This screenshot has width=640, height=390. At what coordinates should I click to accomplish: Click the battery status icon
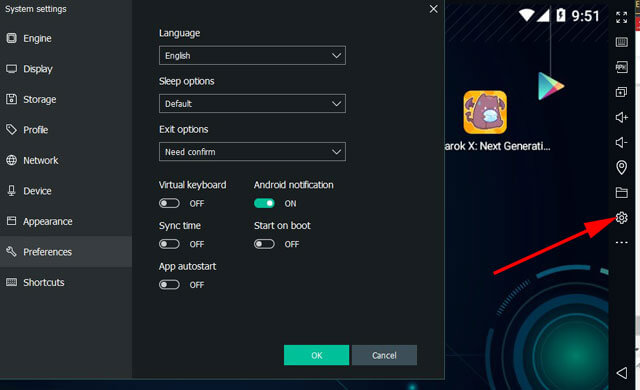tap(561, 16)
